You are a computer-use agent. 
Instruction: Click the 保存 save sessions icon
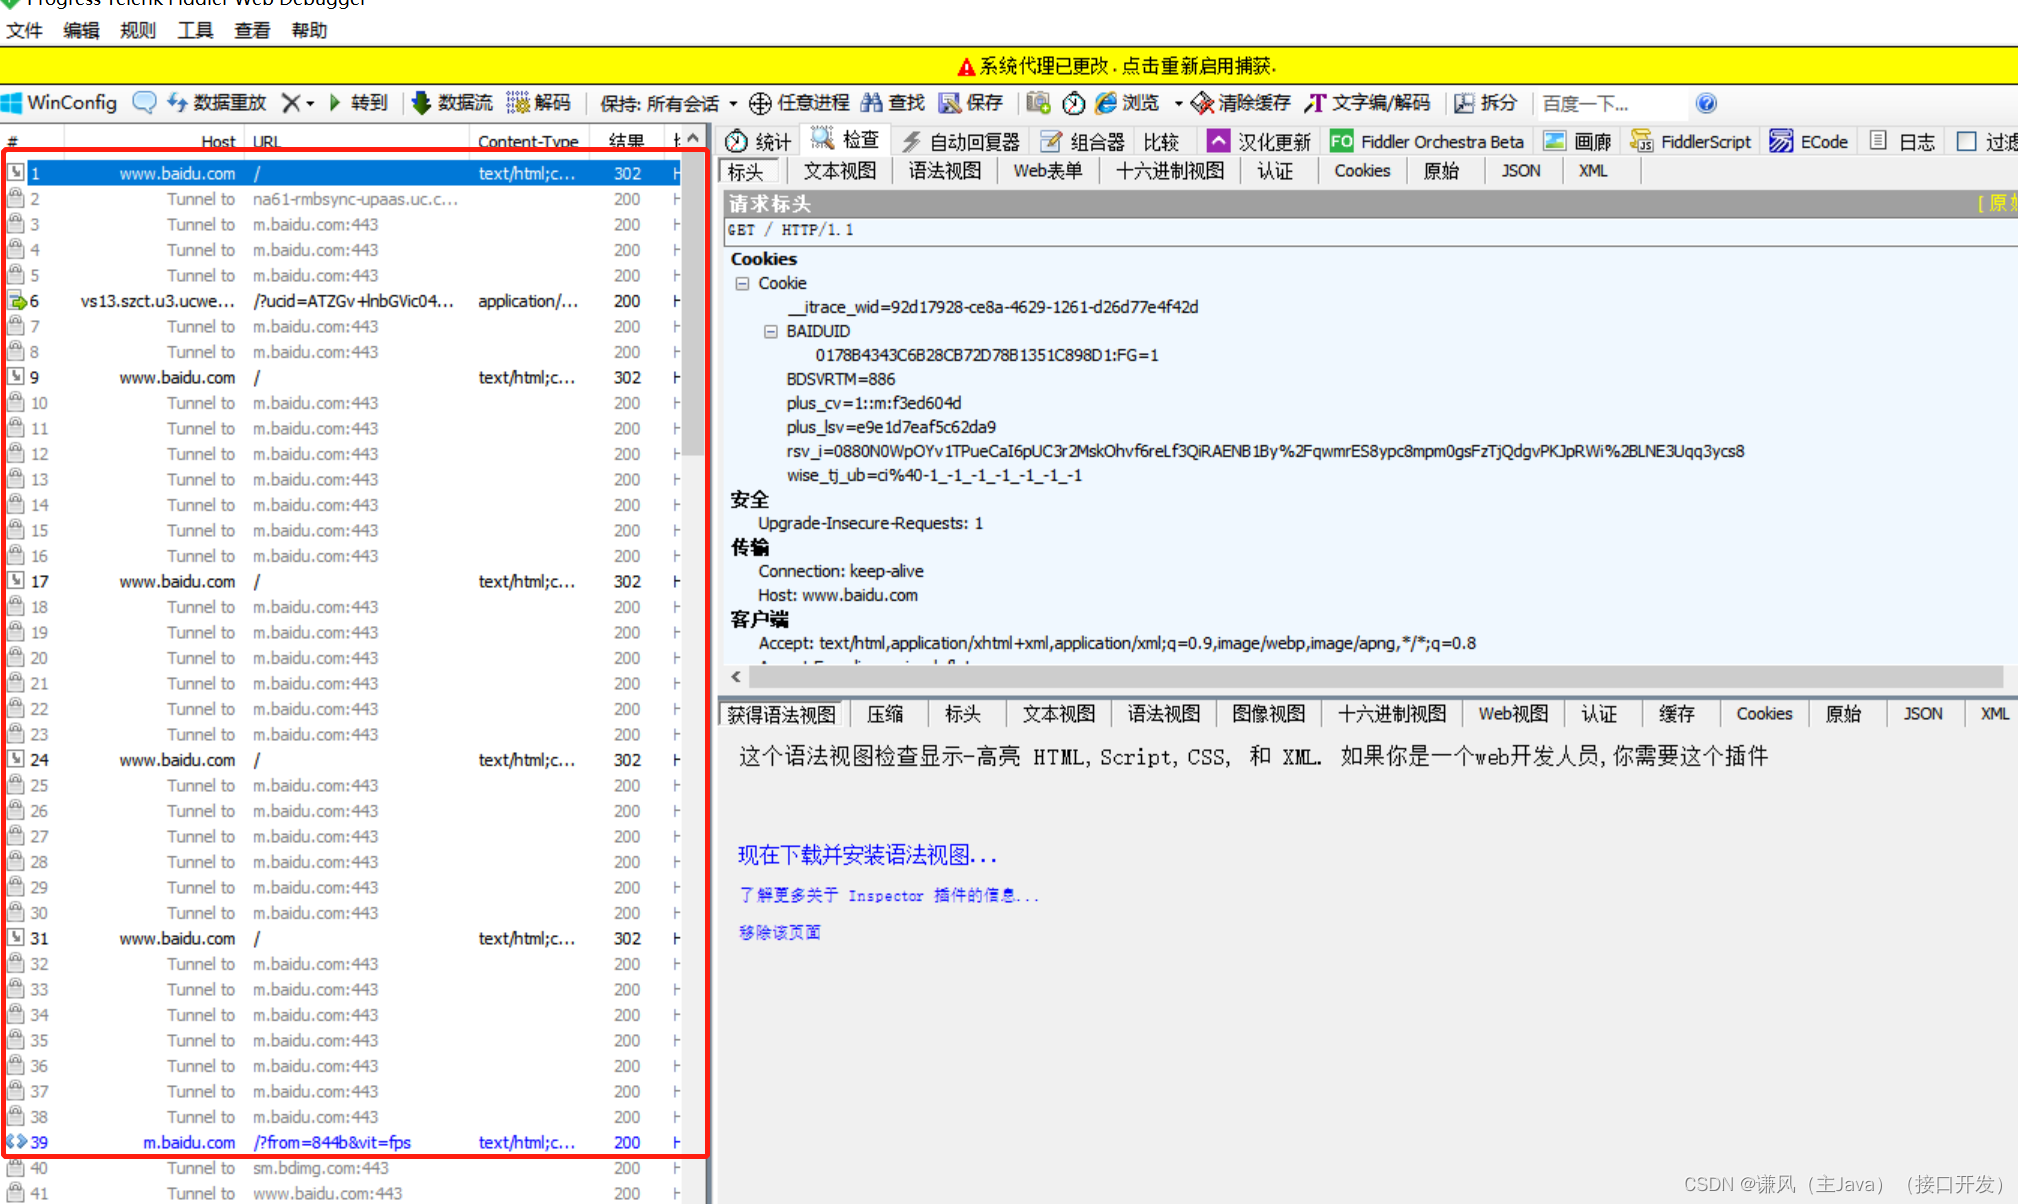tap(970, 103)
